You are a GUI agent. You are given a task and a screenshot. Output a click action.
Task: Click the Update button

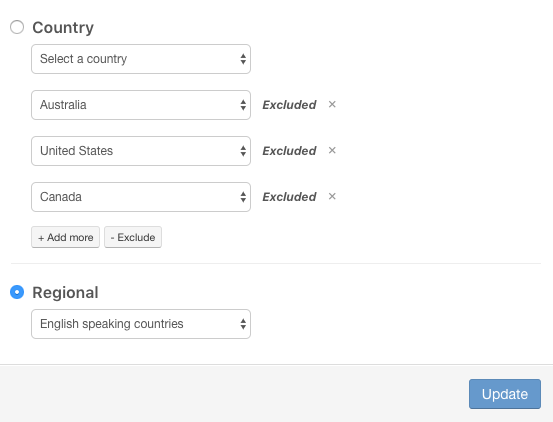point(505,394)
